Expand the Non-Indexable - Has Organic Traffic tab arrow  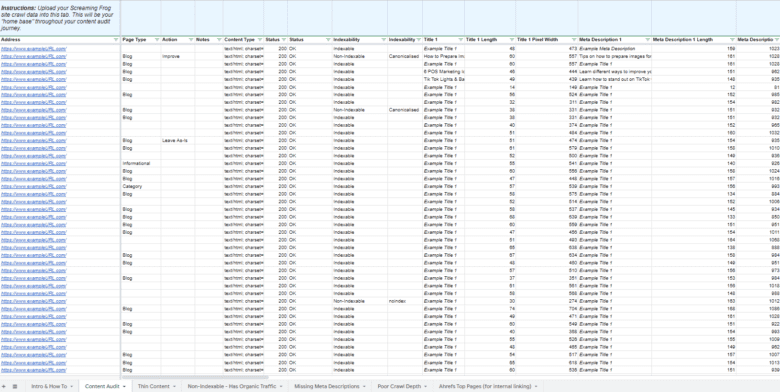tap(281, 387)
